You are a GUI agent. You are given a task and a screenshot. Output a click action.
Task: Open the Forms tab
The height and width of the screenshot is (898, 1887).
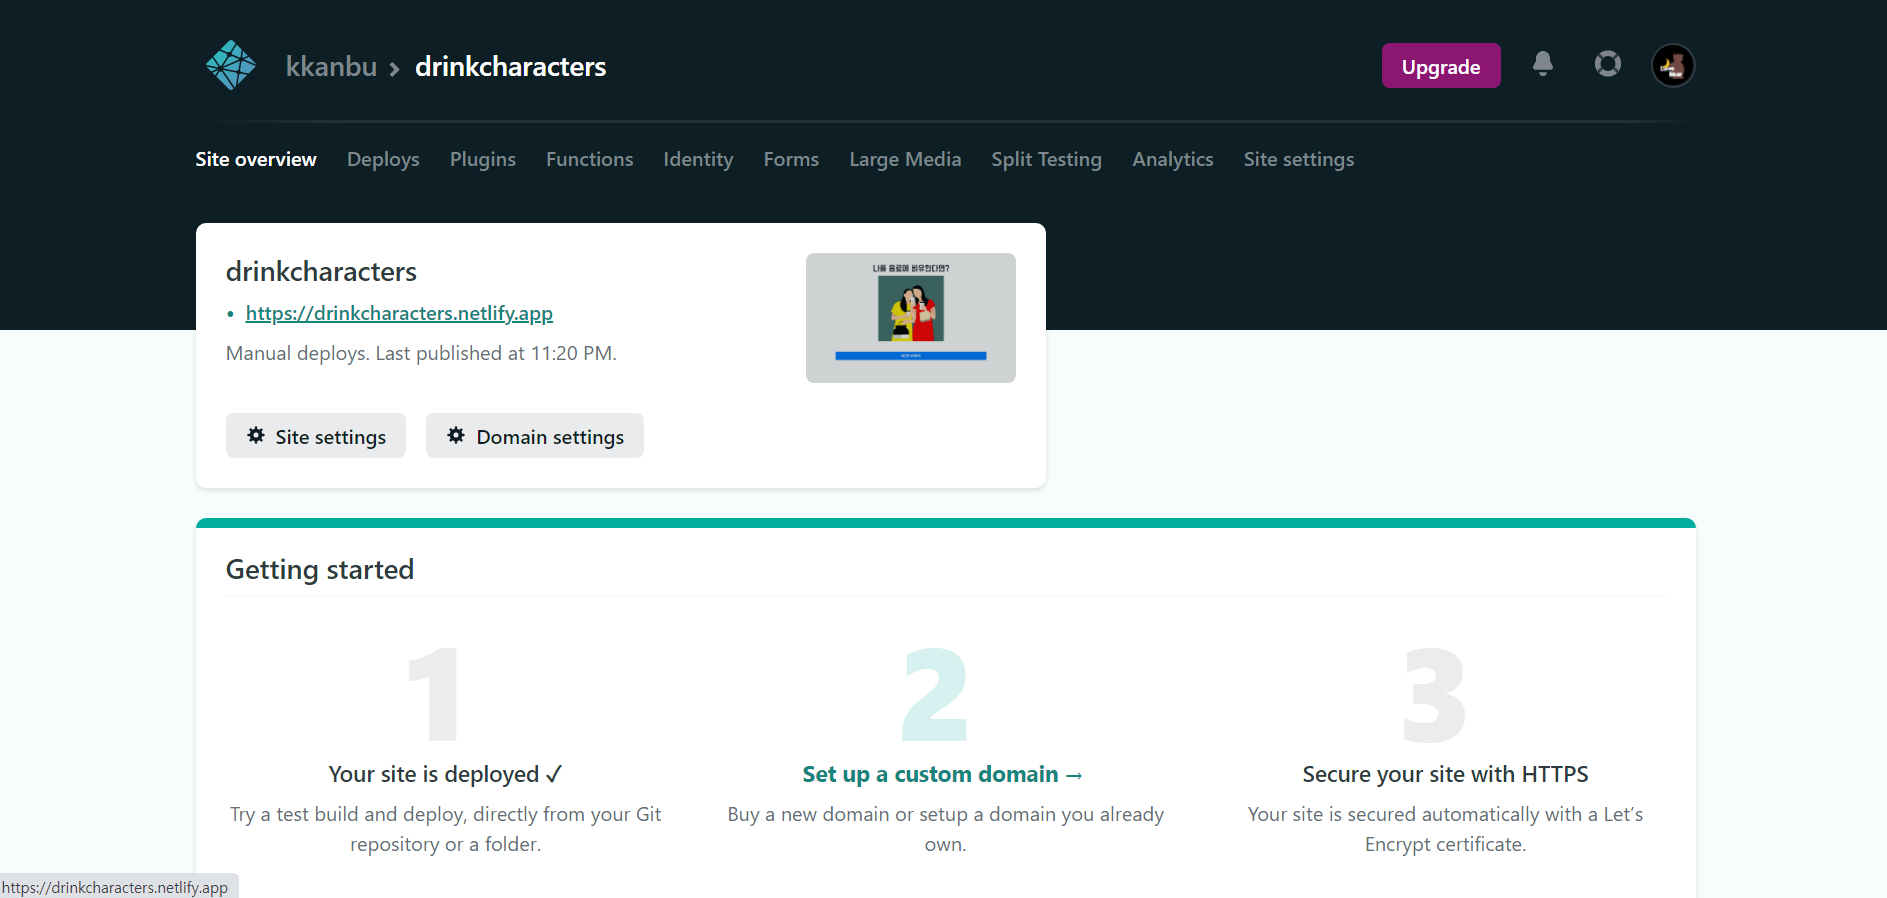(x=791, y=159)
